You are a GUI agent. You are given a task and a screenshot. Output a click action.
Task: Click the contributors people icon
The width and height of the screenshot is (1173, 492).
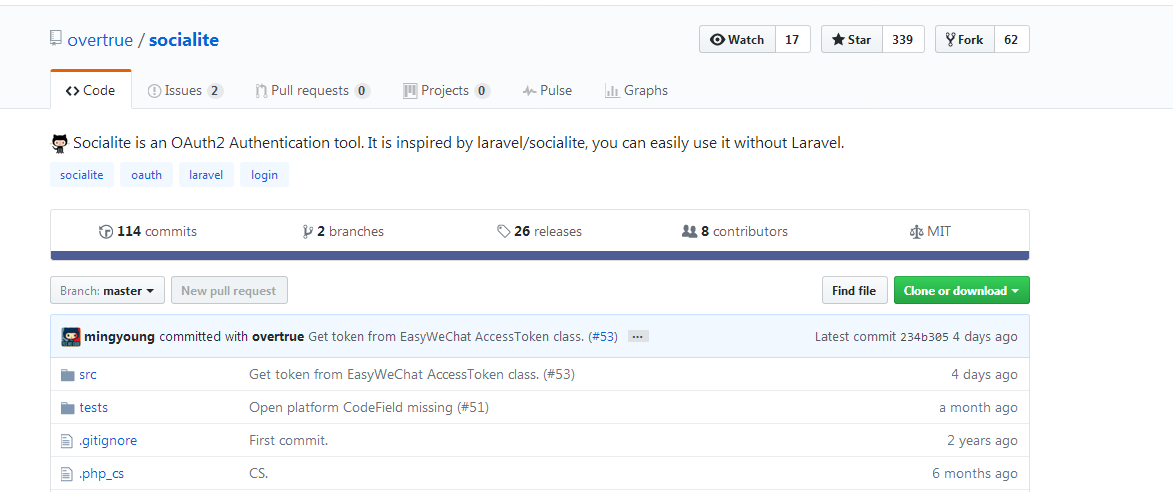coord(690,232)
